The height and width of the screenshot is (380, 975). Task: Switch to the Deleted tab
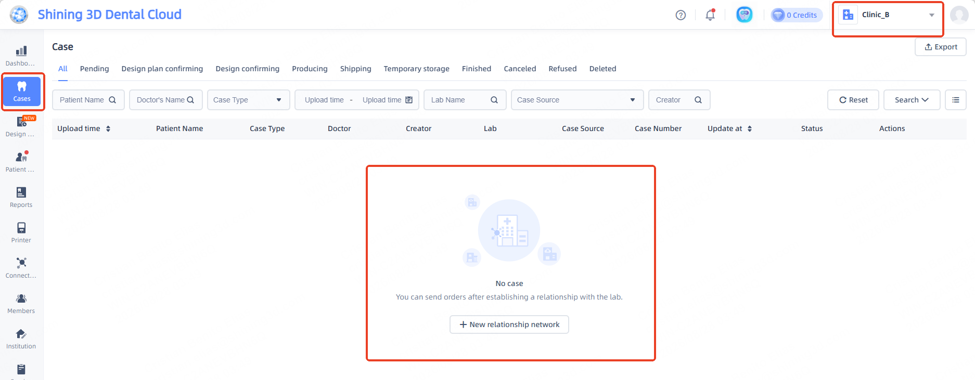(x=603, y=69)
